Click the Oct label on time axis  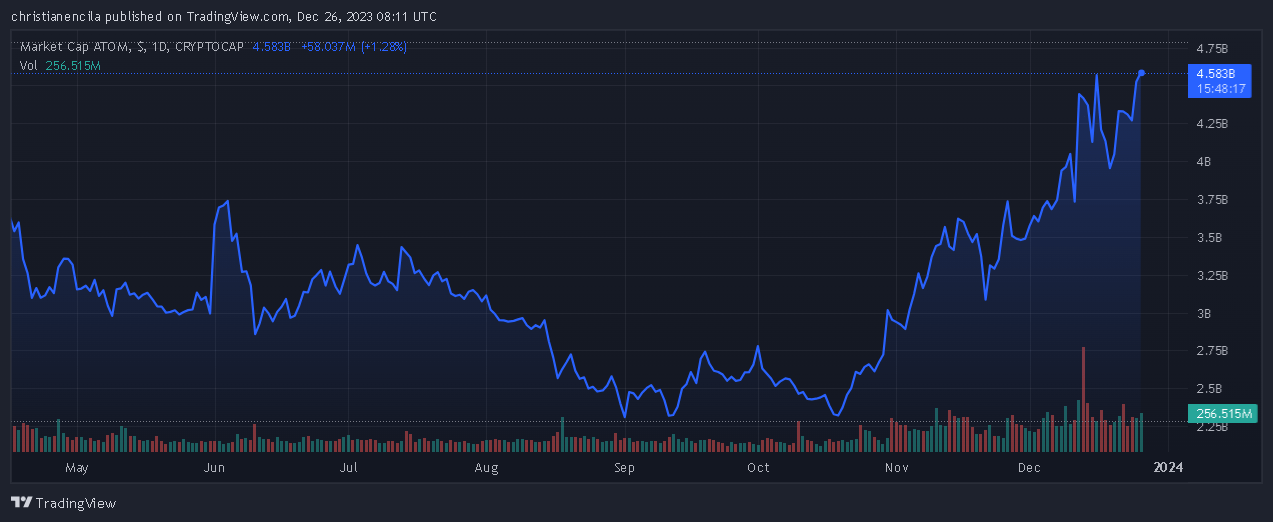758,467
